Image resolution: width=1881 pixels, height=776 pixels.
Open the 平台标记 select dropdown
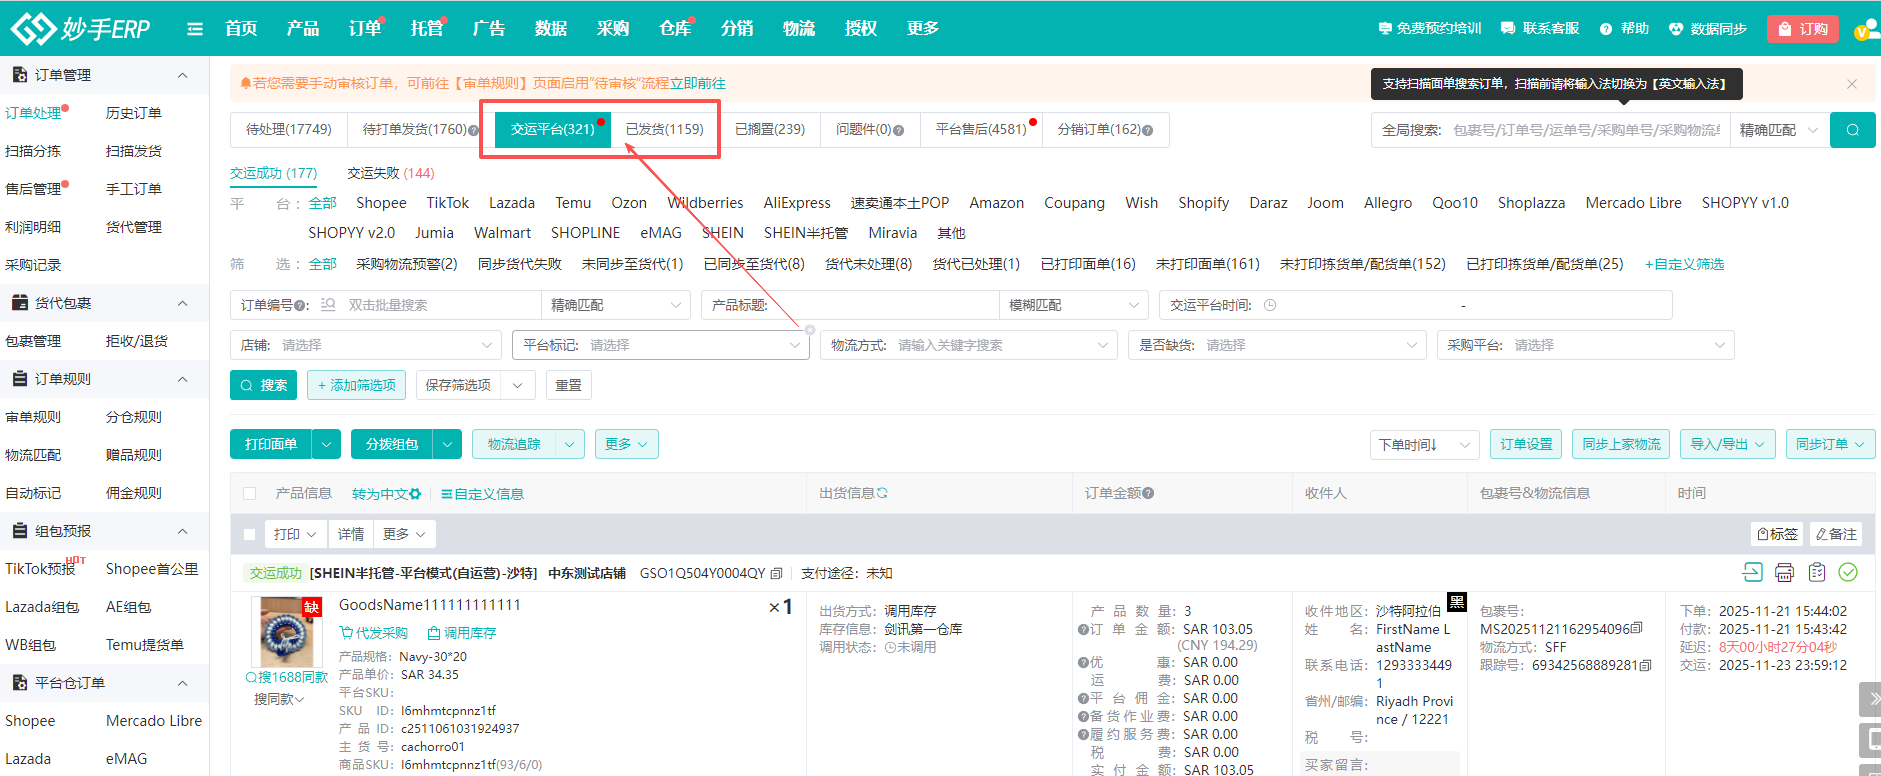[x=661, y=345]
